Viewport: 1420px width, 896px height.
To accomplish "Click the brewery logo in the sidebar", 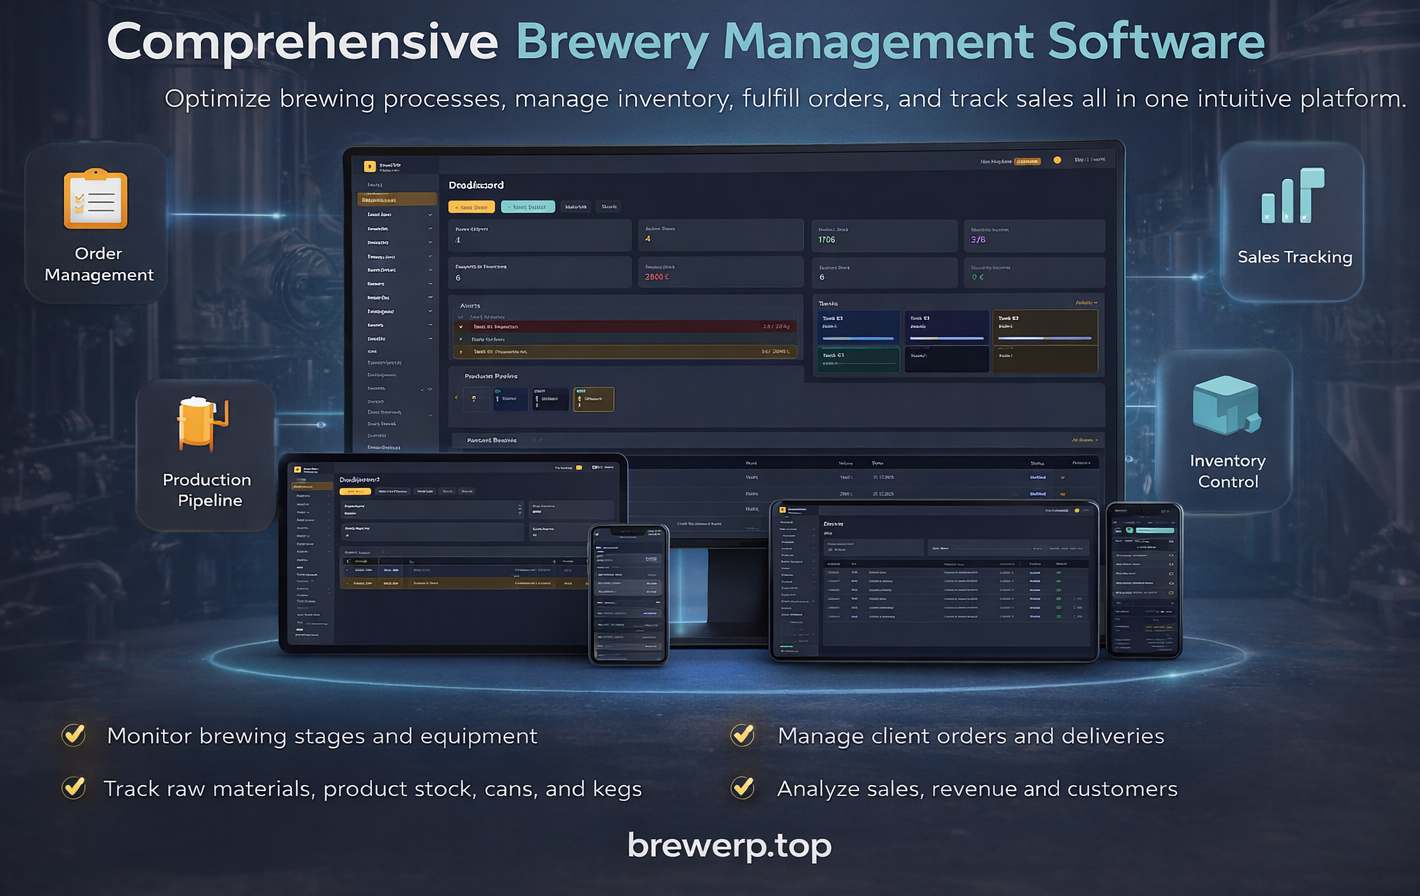I will point(370,166).
